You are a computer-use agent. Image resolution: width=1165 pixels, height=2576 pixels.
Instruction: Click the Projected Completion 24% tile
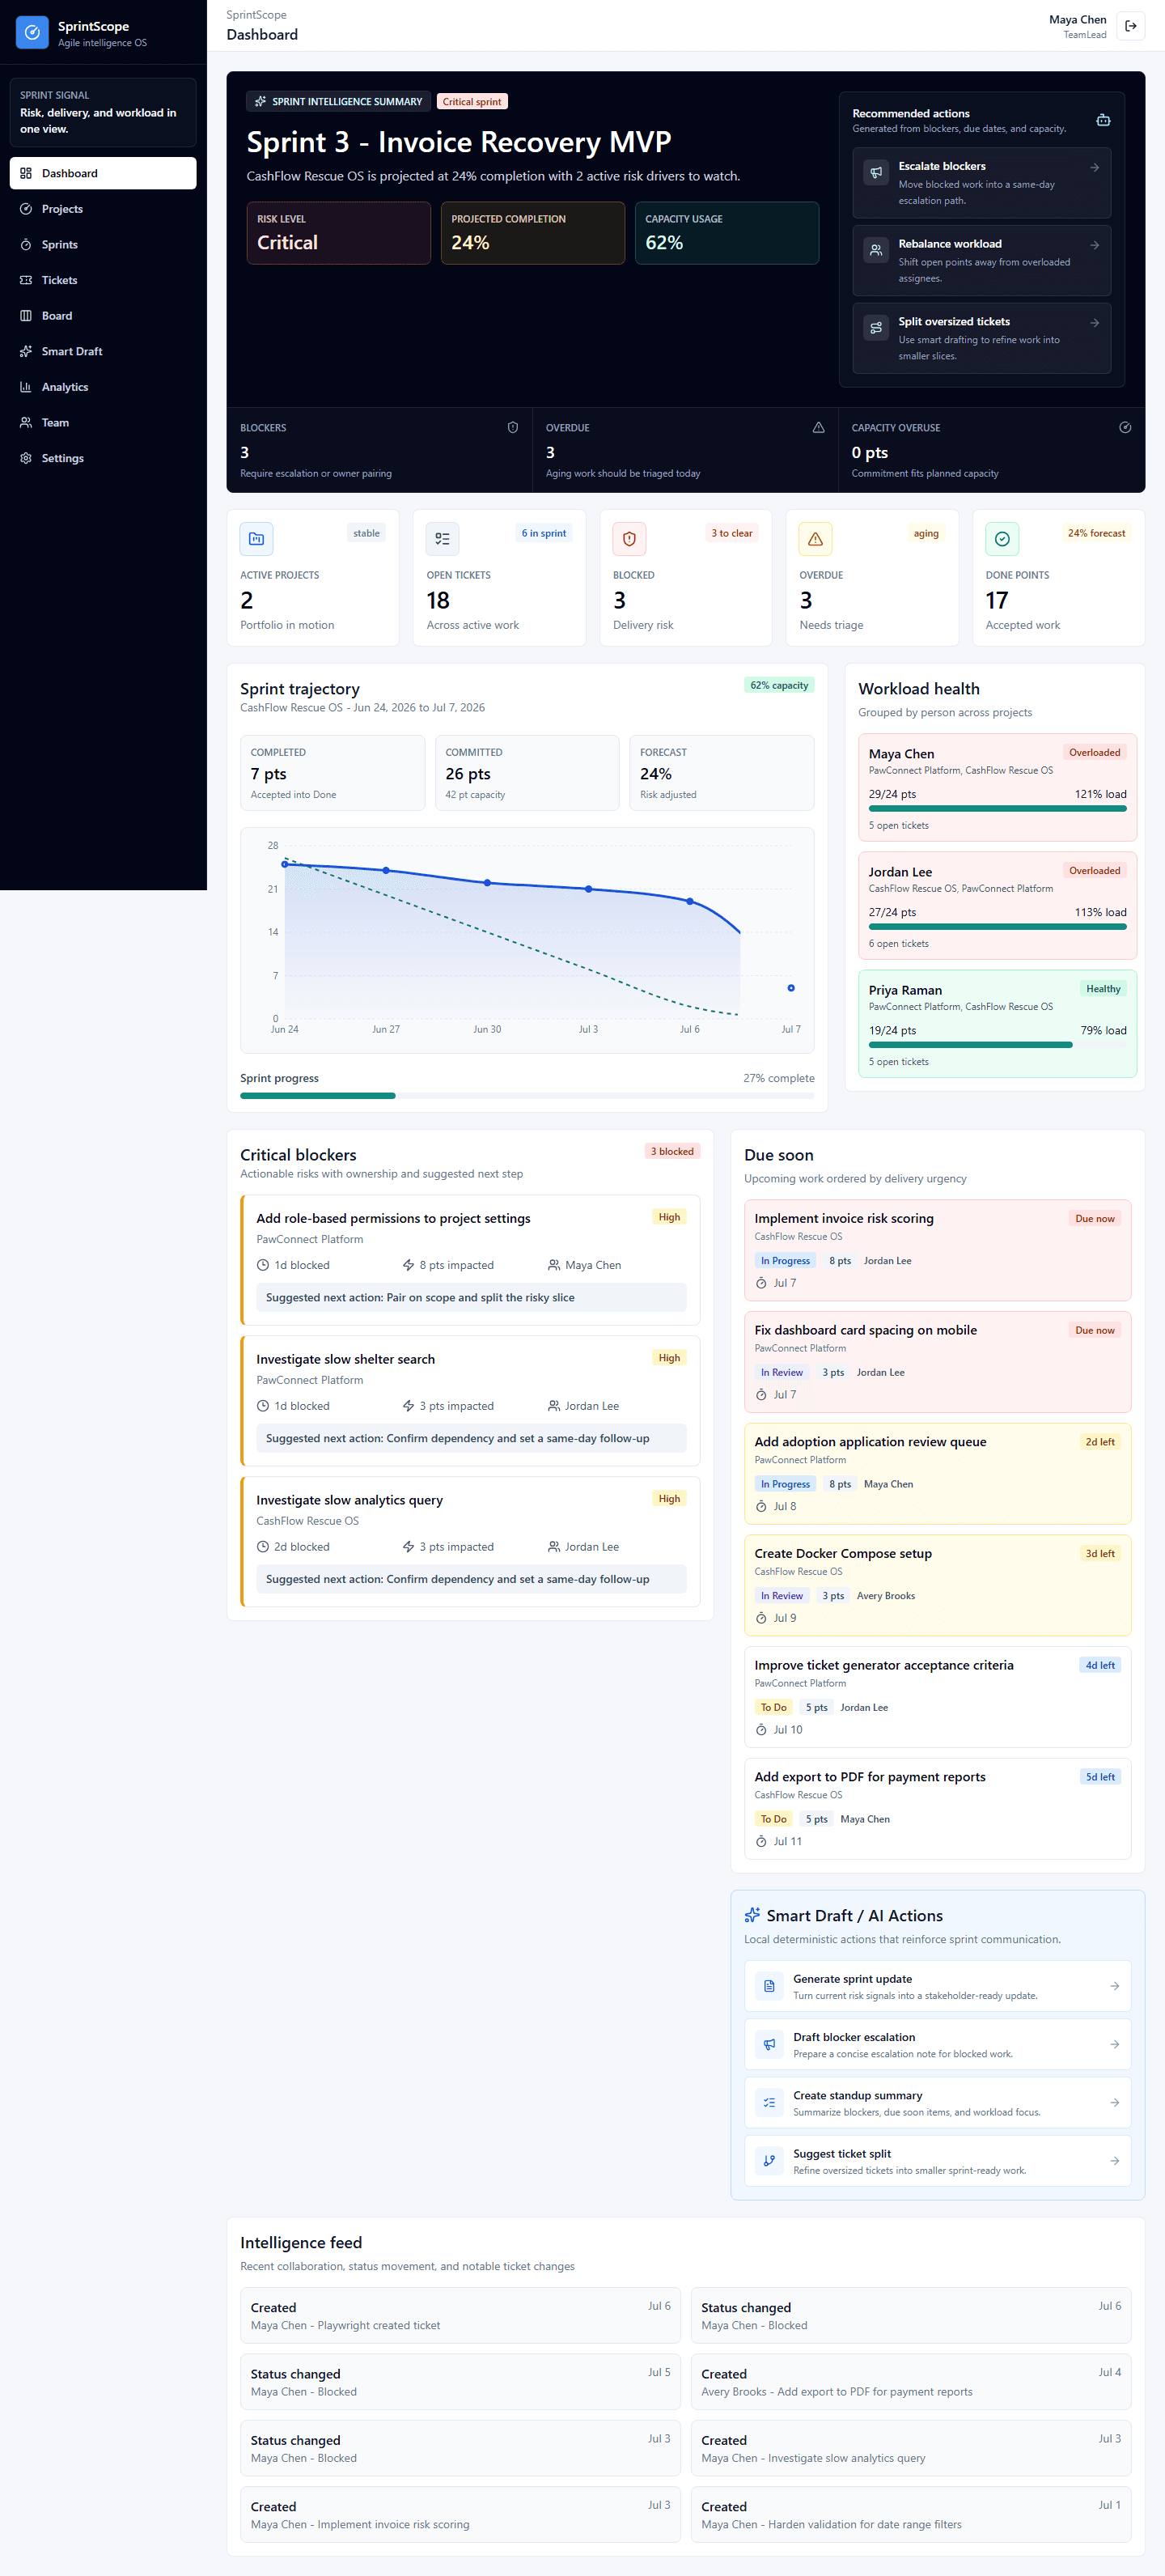click(x=533, y=233)
